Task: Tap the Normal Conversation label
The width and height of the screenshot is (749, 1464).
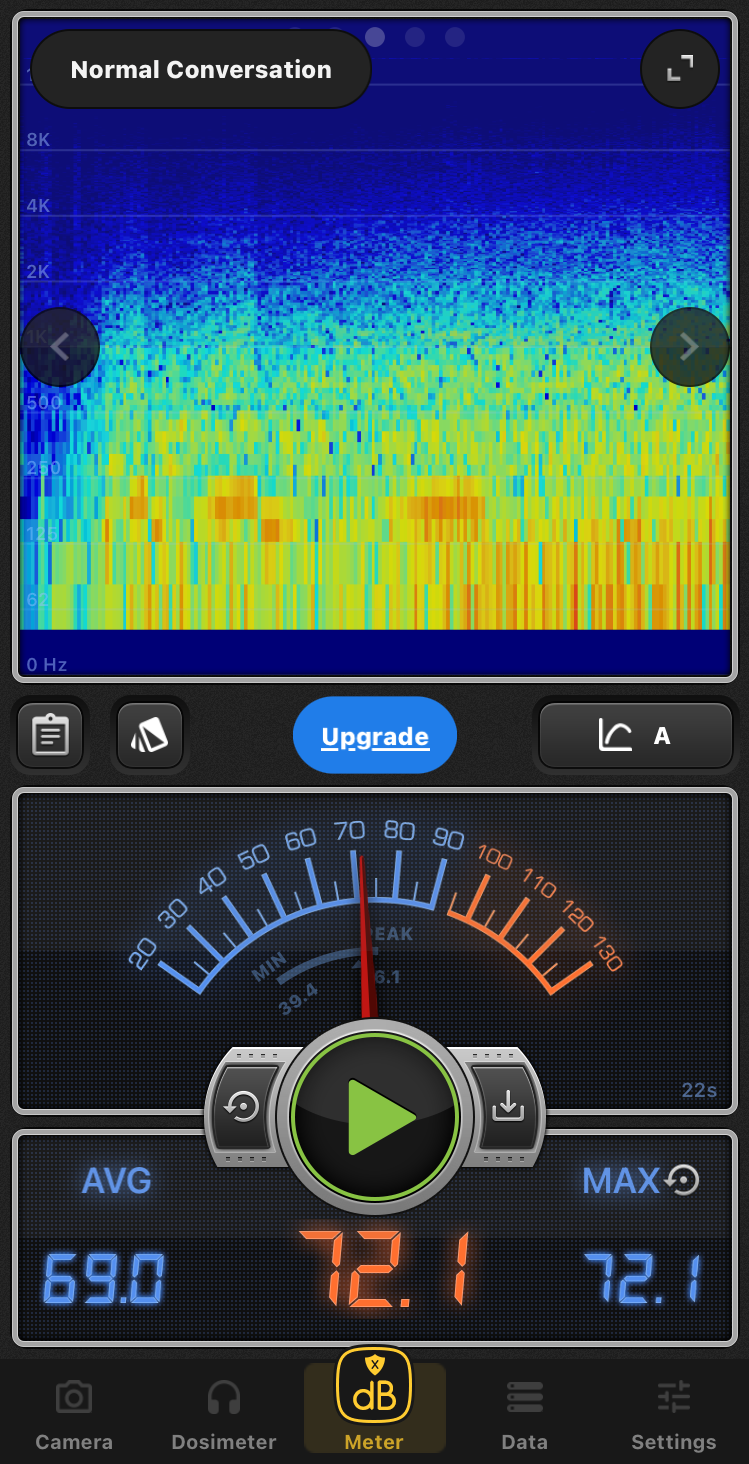Action: [x=201, y=70]
